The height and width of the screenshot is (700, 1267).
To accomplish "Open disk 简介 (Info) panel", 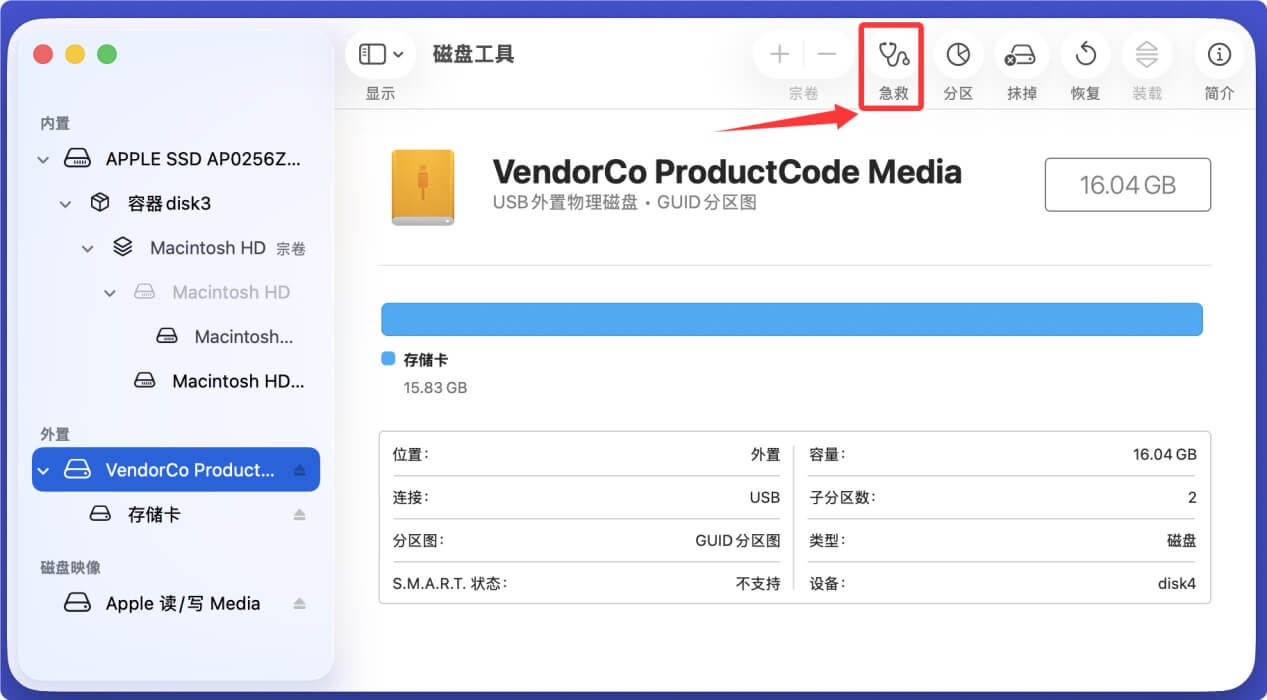I will click(1218, 55).
